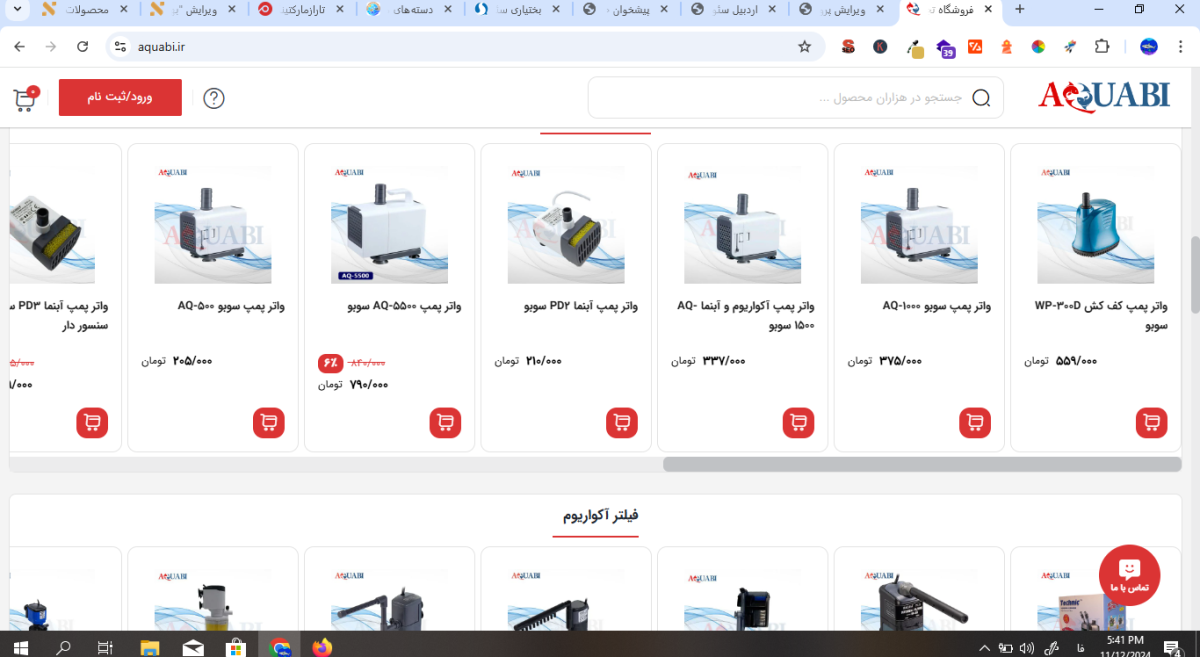Bookmark this page with star icon

click(804, 47)
